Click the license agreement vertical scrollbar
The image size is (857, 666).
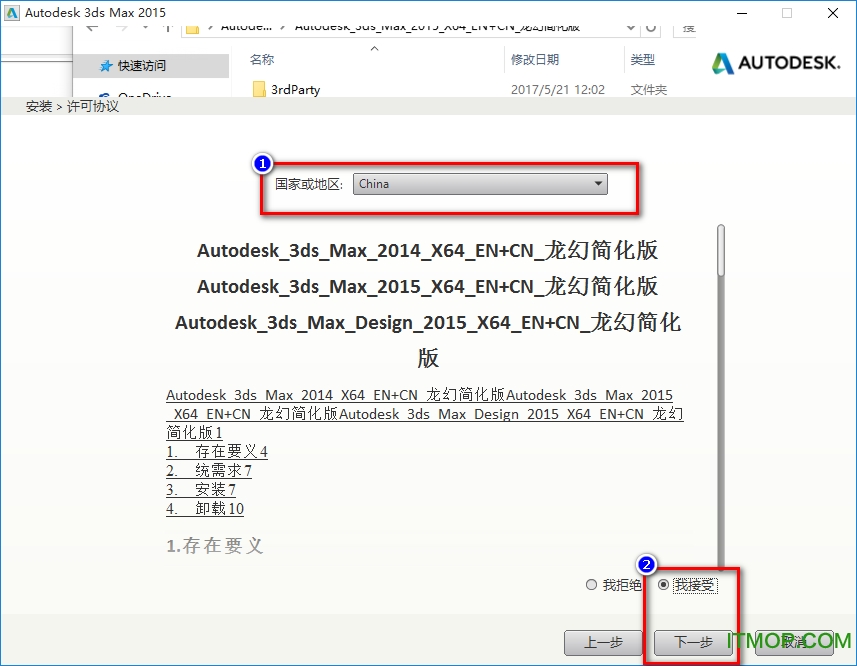click(x=721, y=397)
